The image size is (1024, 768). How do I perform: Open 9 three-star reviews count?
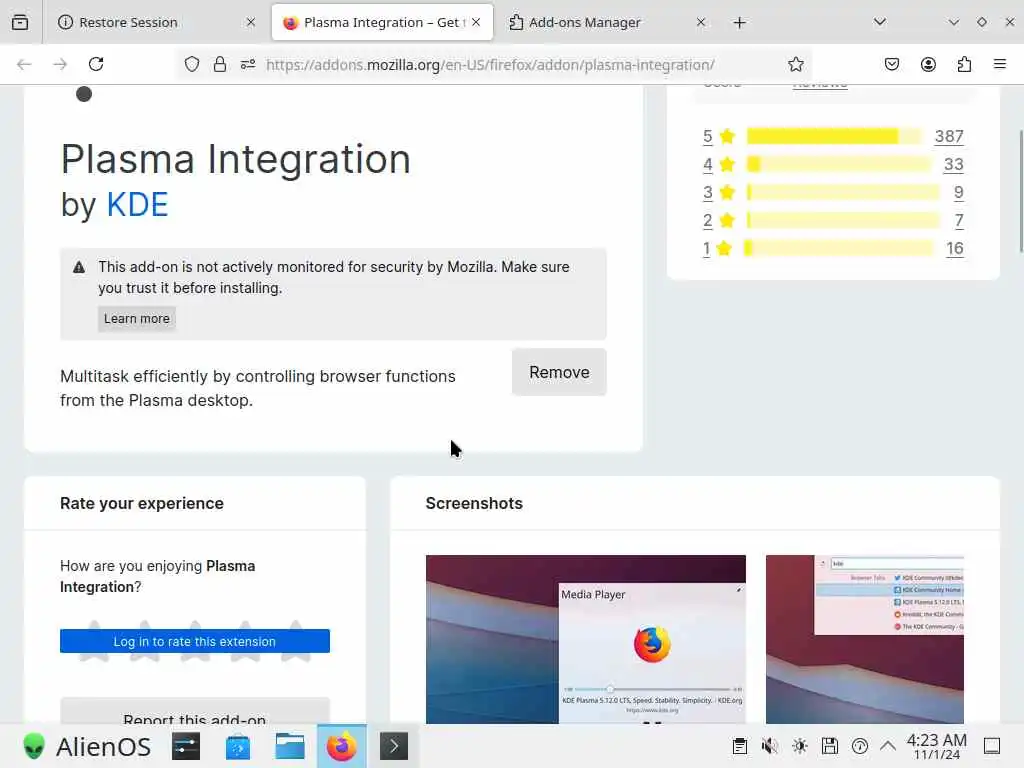tap(958, 193)
